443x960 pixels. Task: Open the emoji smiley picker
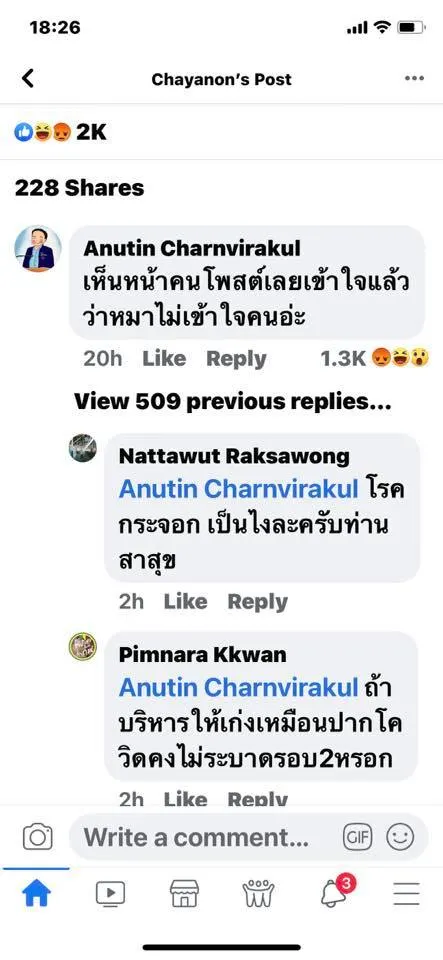coord(400,837)
